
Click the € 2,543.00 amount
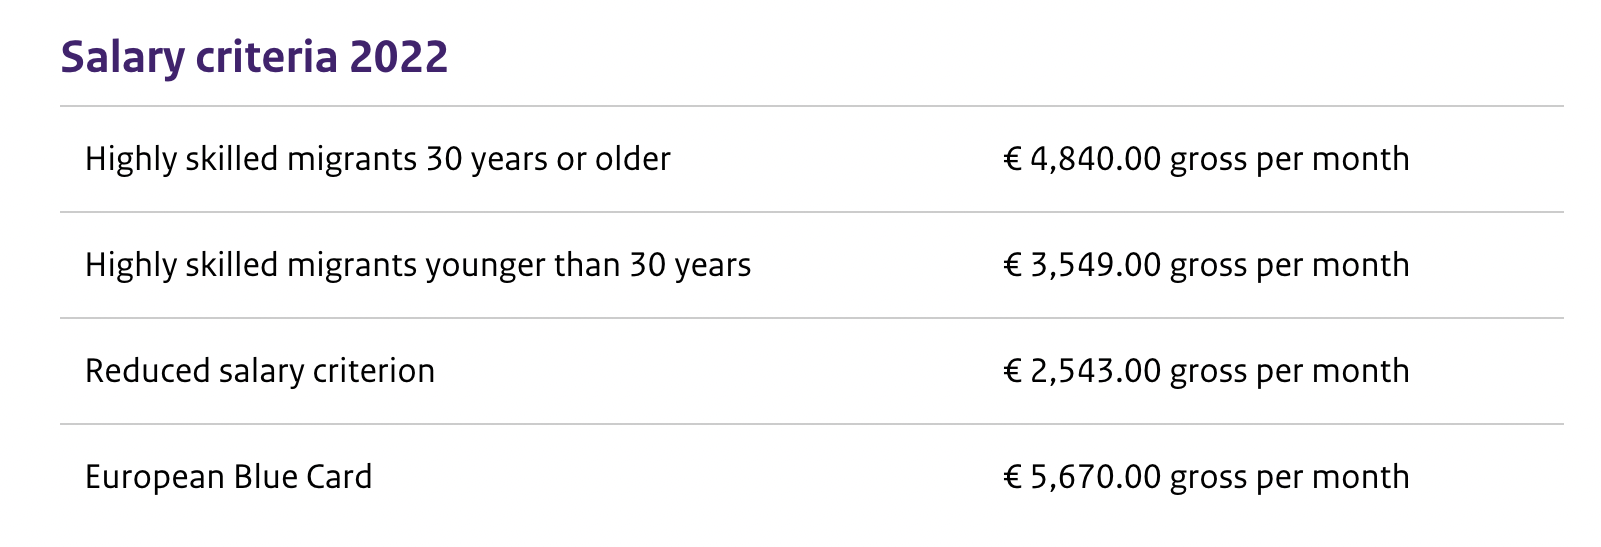pyautogui.click(x=1082, y=371)
